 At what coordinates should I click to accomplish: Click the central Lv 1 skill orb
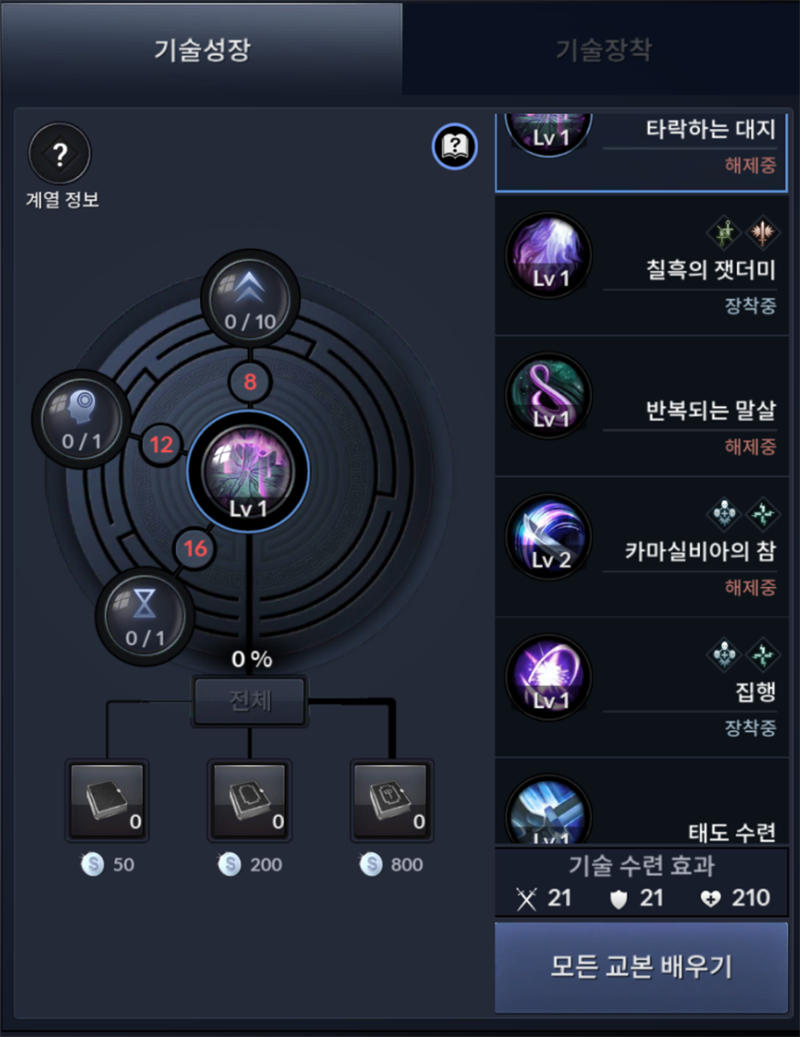point(248,472)
